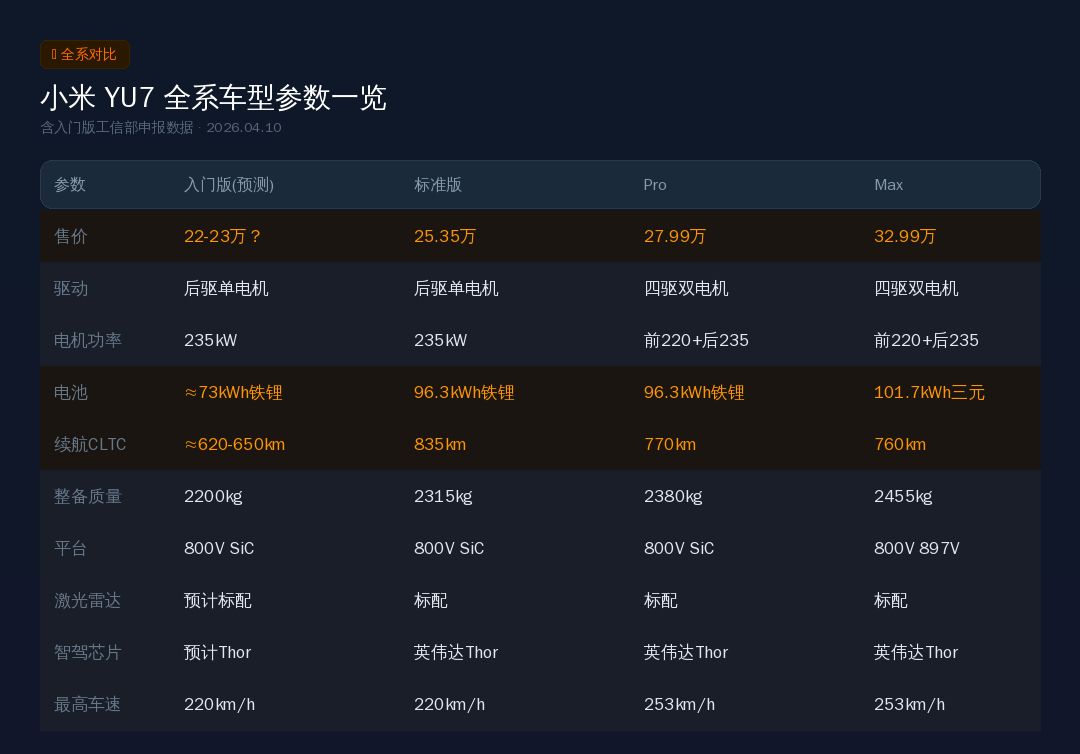Click the Pro column header
This screenshot has height=754, width=1080.
[655, 185]
